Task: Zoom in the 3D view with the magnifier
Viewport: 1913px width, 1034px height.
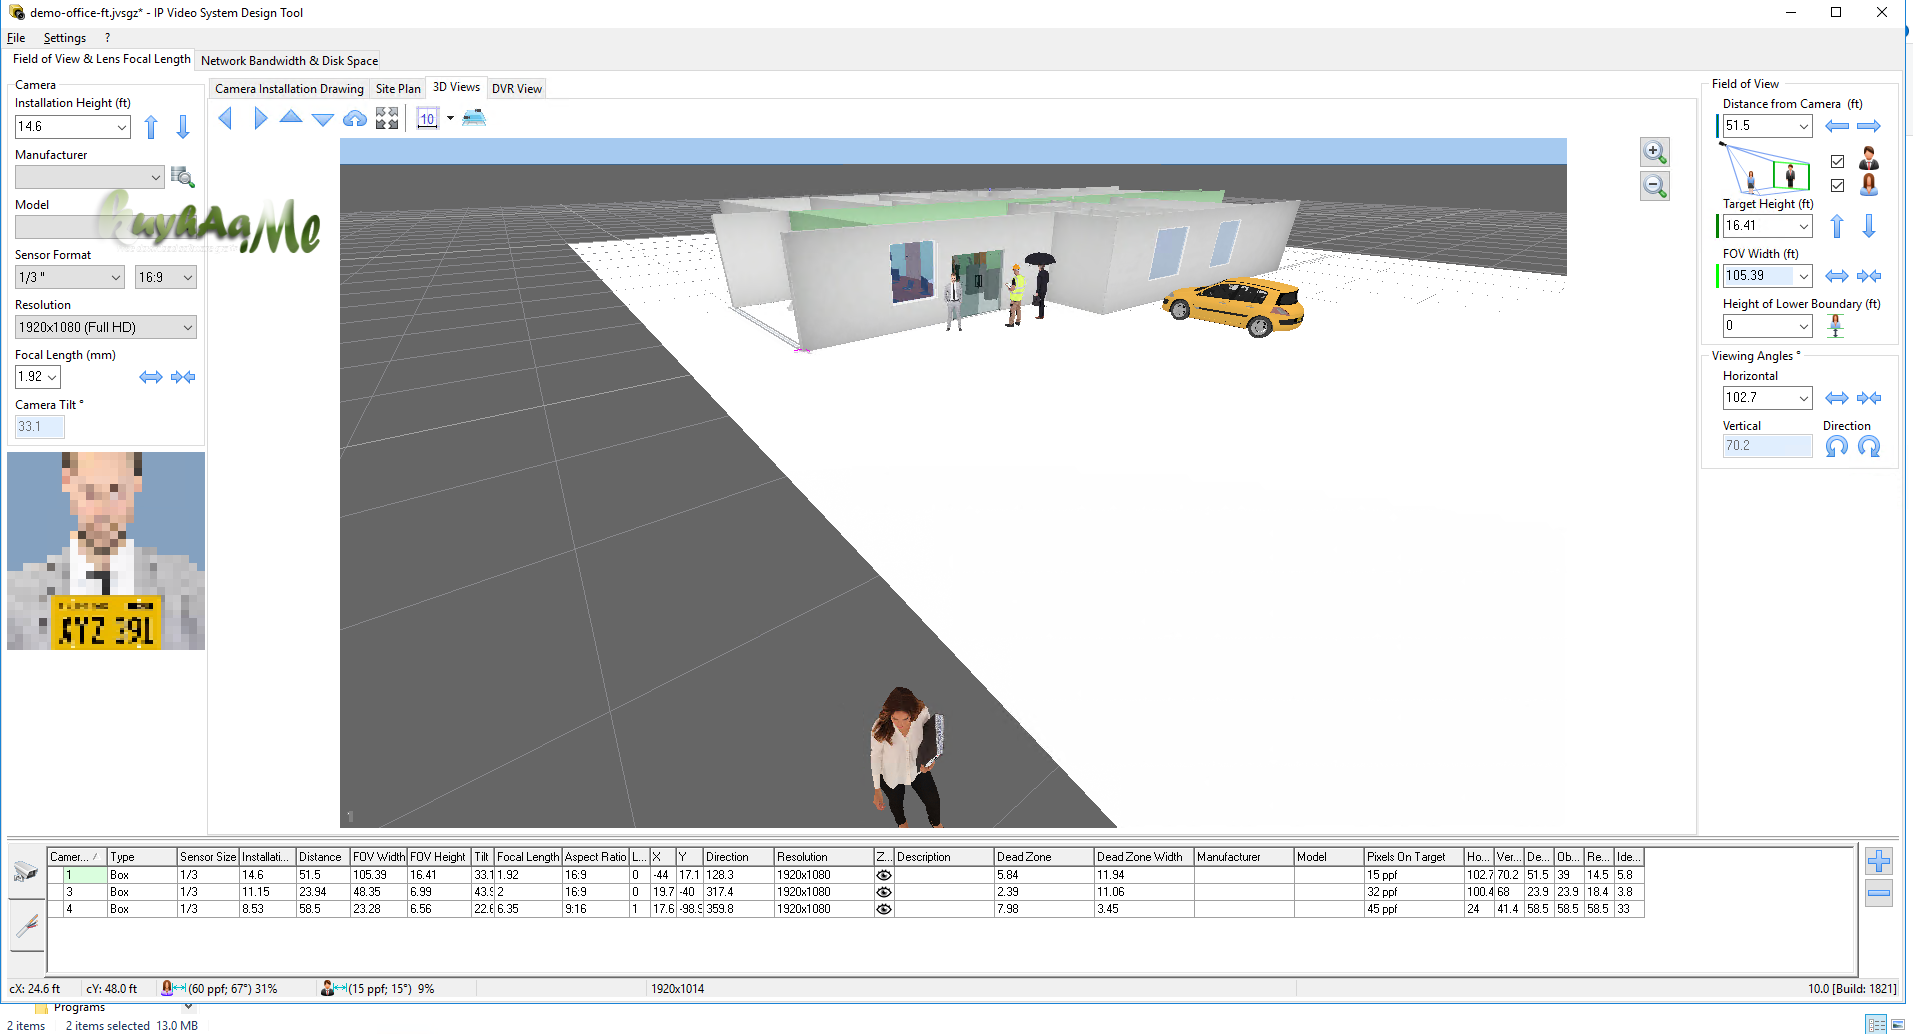Action: [x=1655, y=152]
